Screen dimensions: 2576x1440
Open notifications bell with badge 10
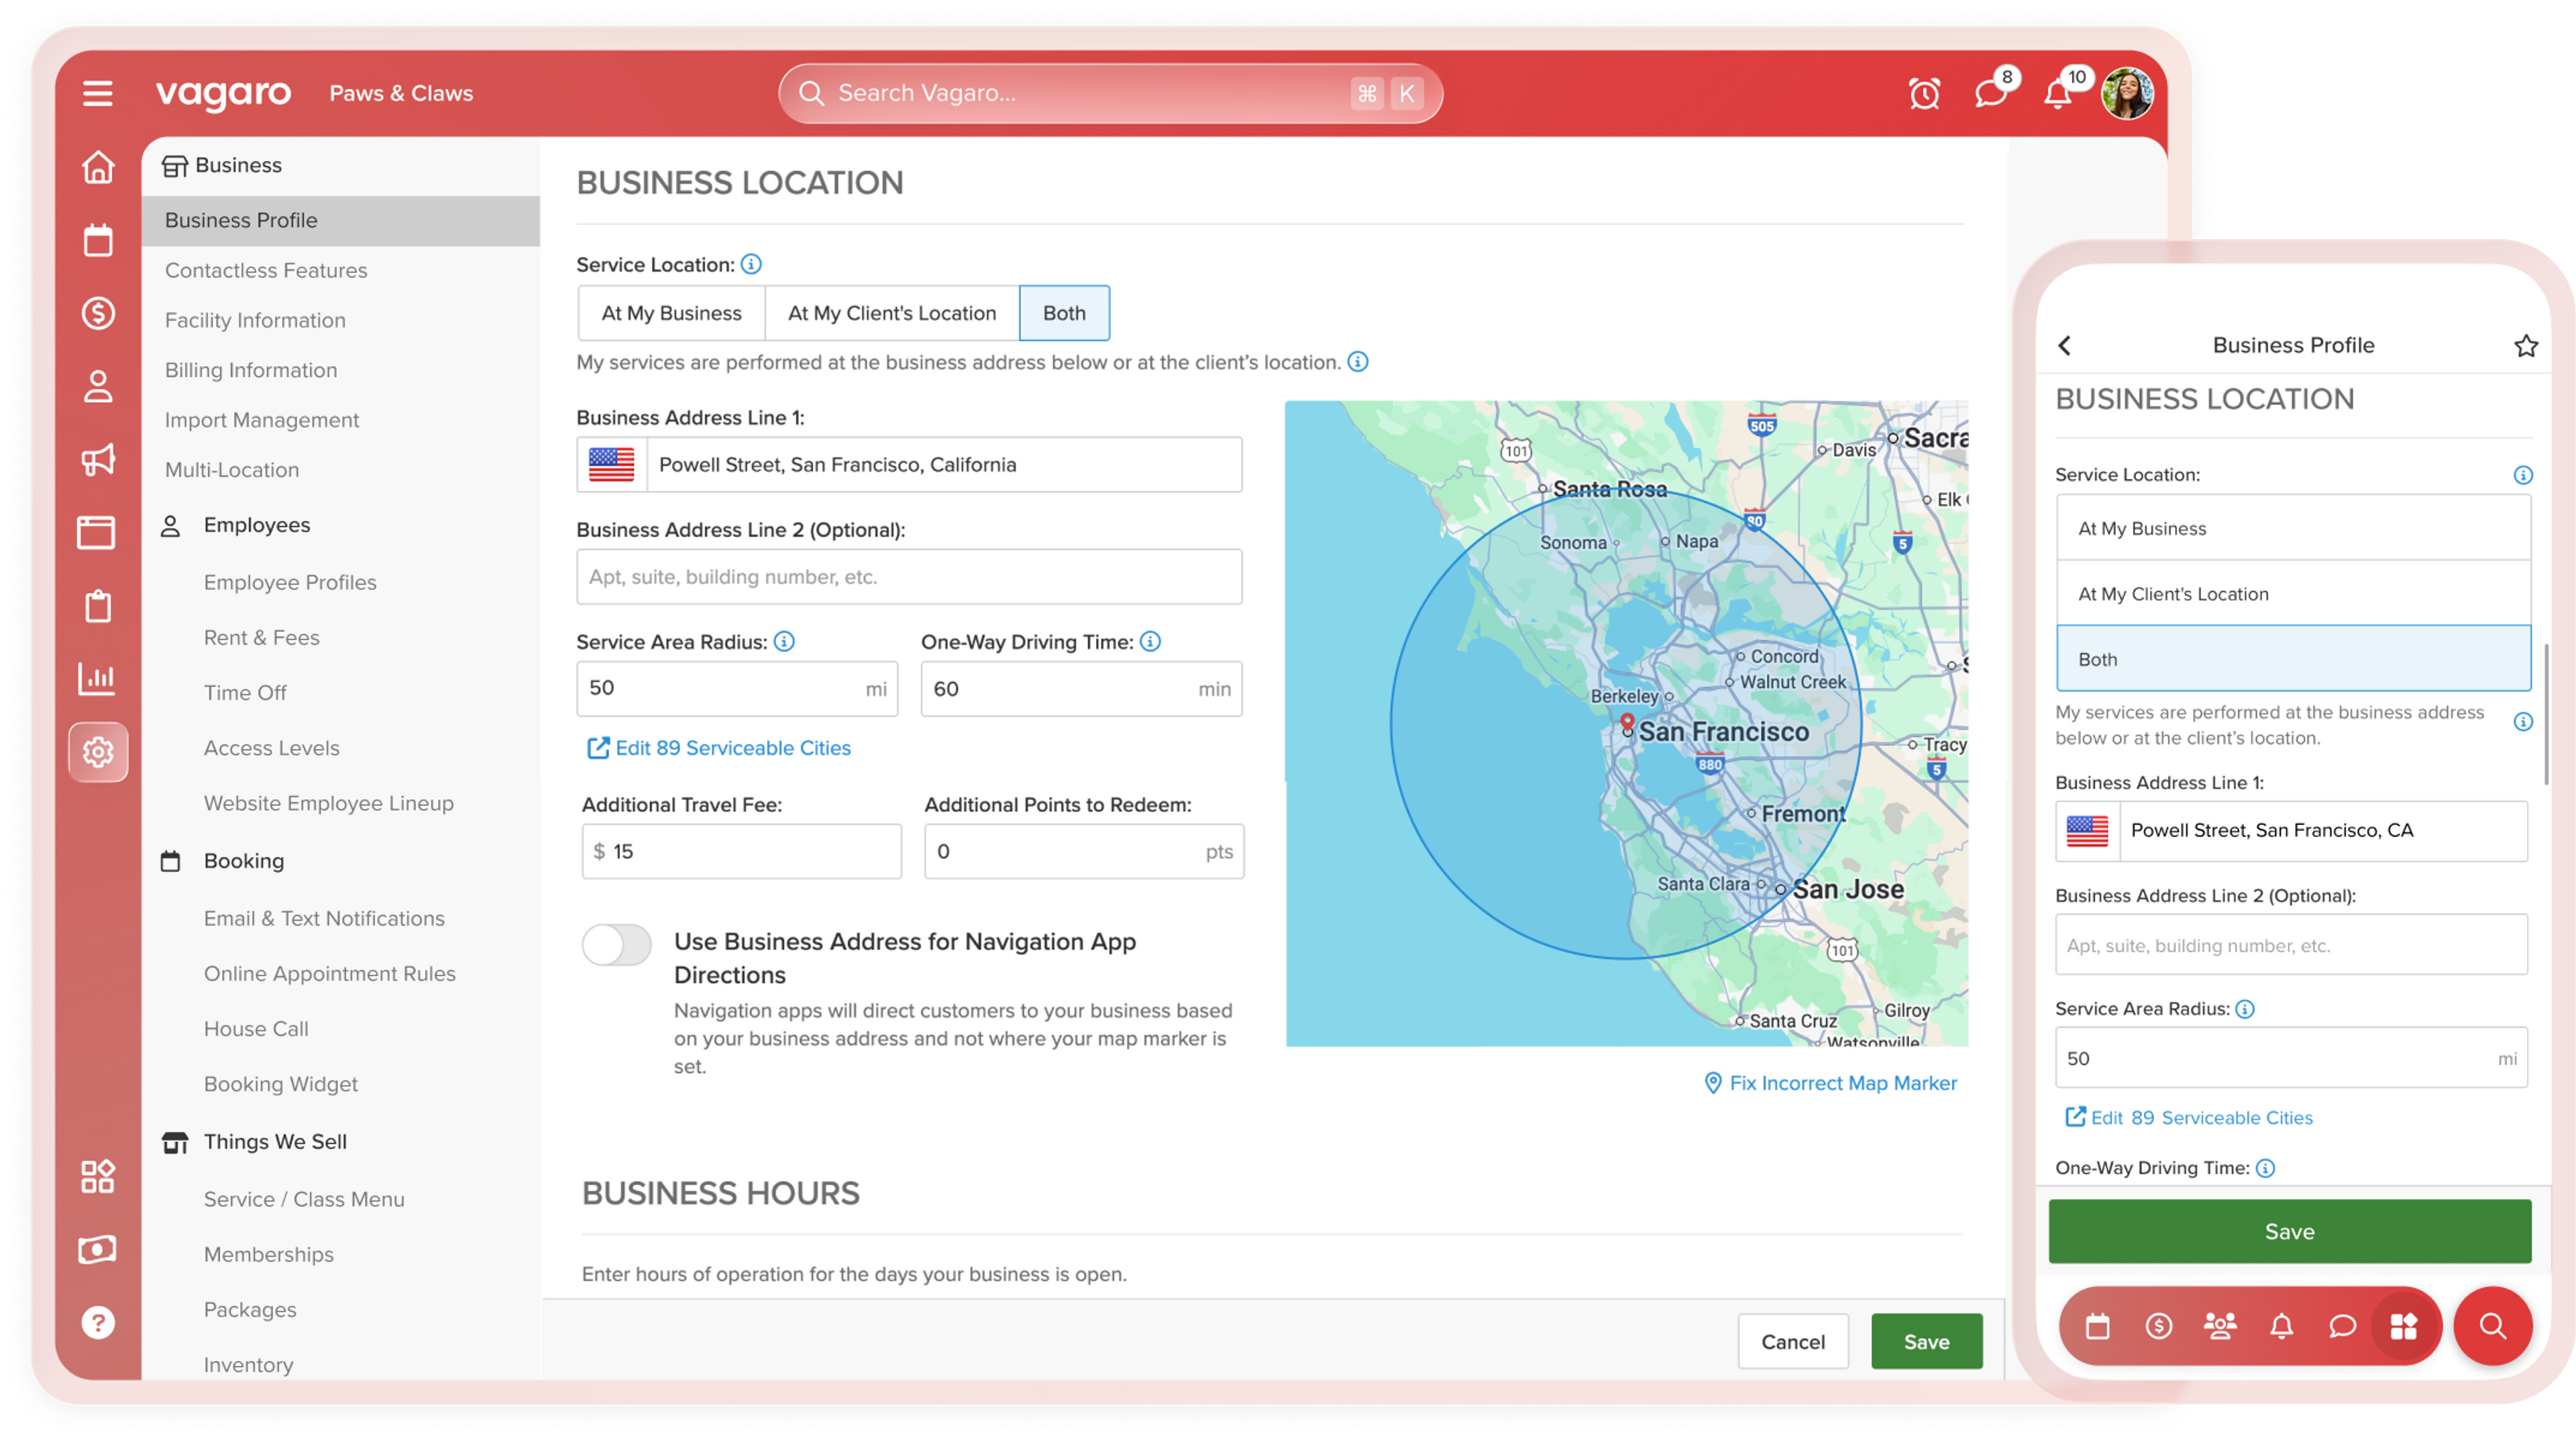[x=2057, y=93]
